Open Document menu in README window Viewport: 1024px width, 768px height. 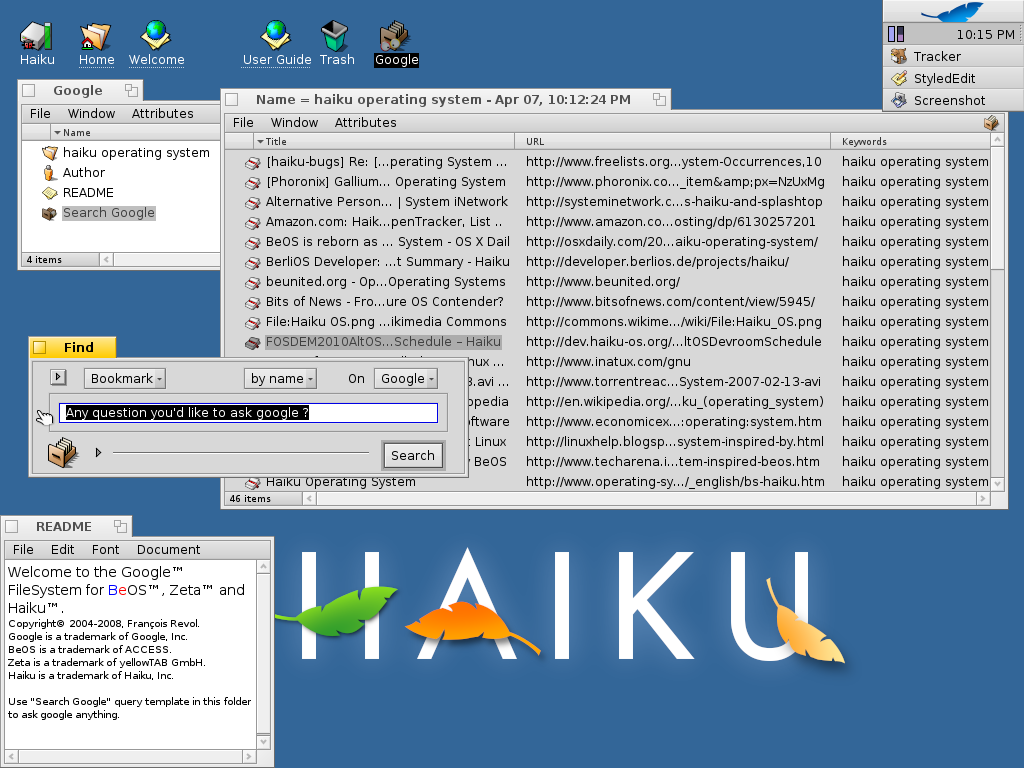(x=168, y=550)
